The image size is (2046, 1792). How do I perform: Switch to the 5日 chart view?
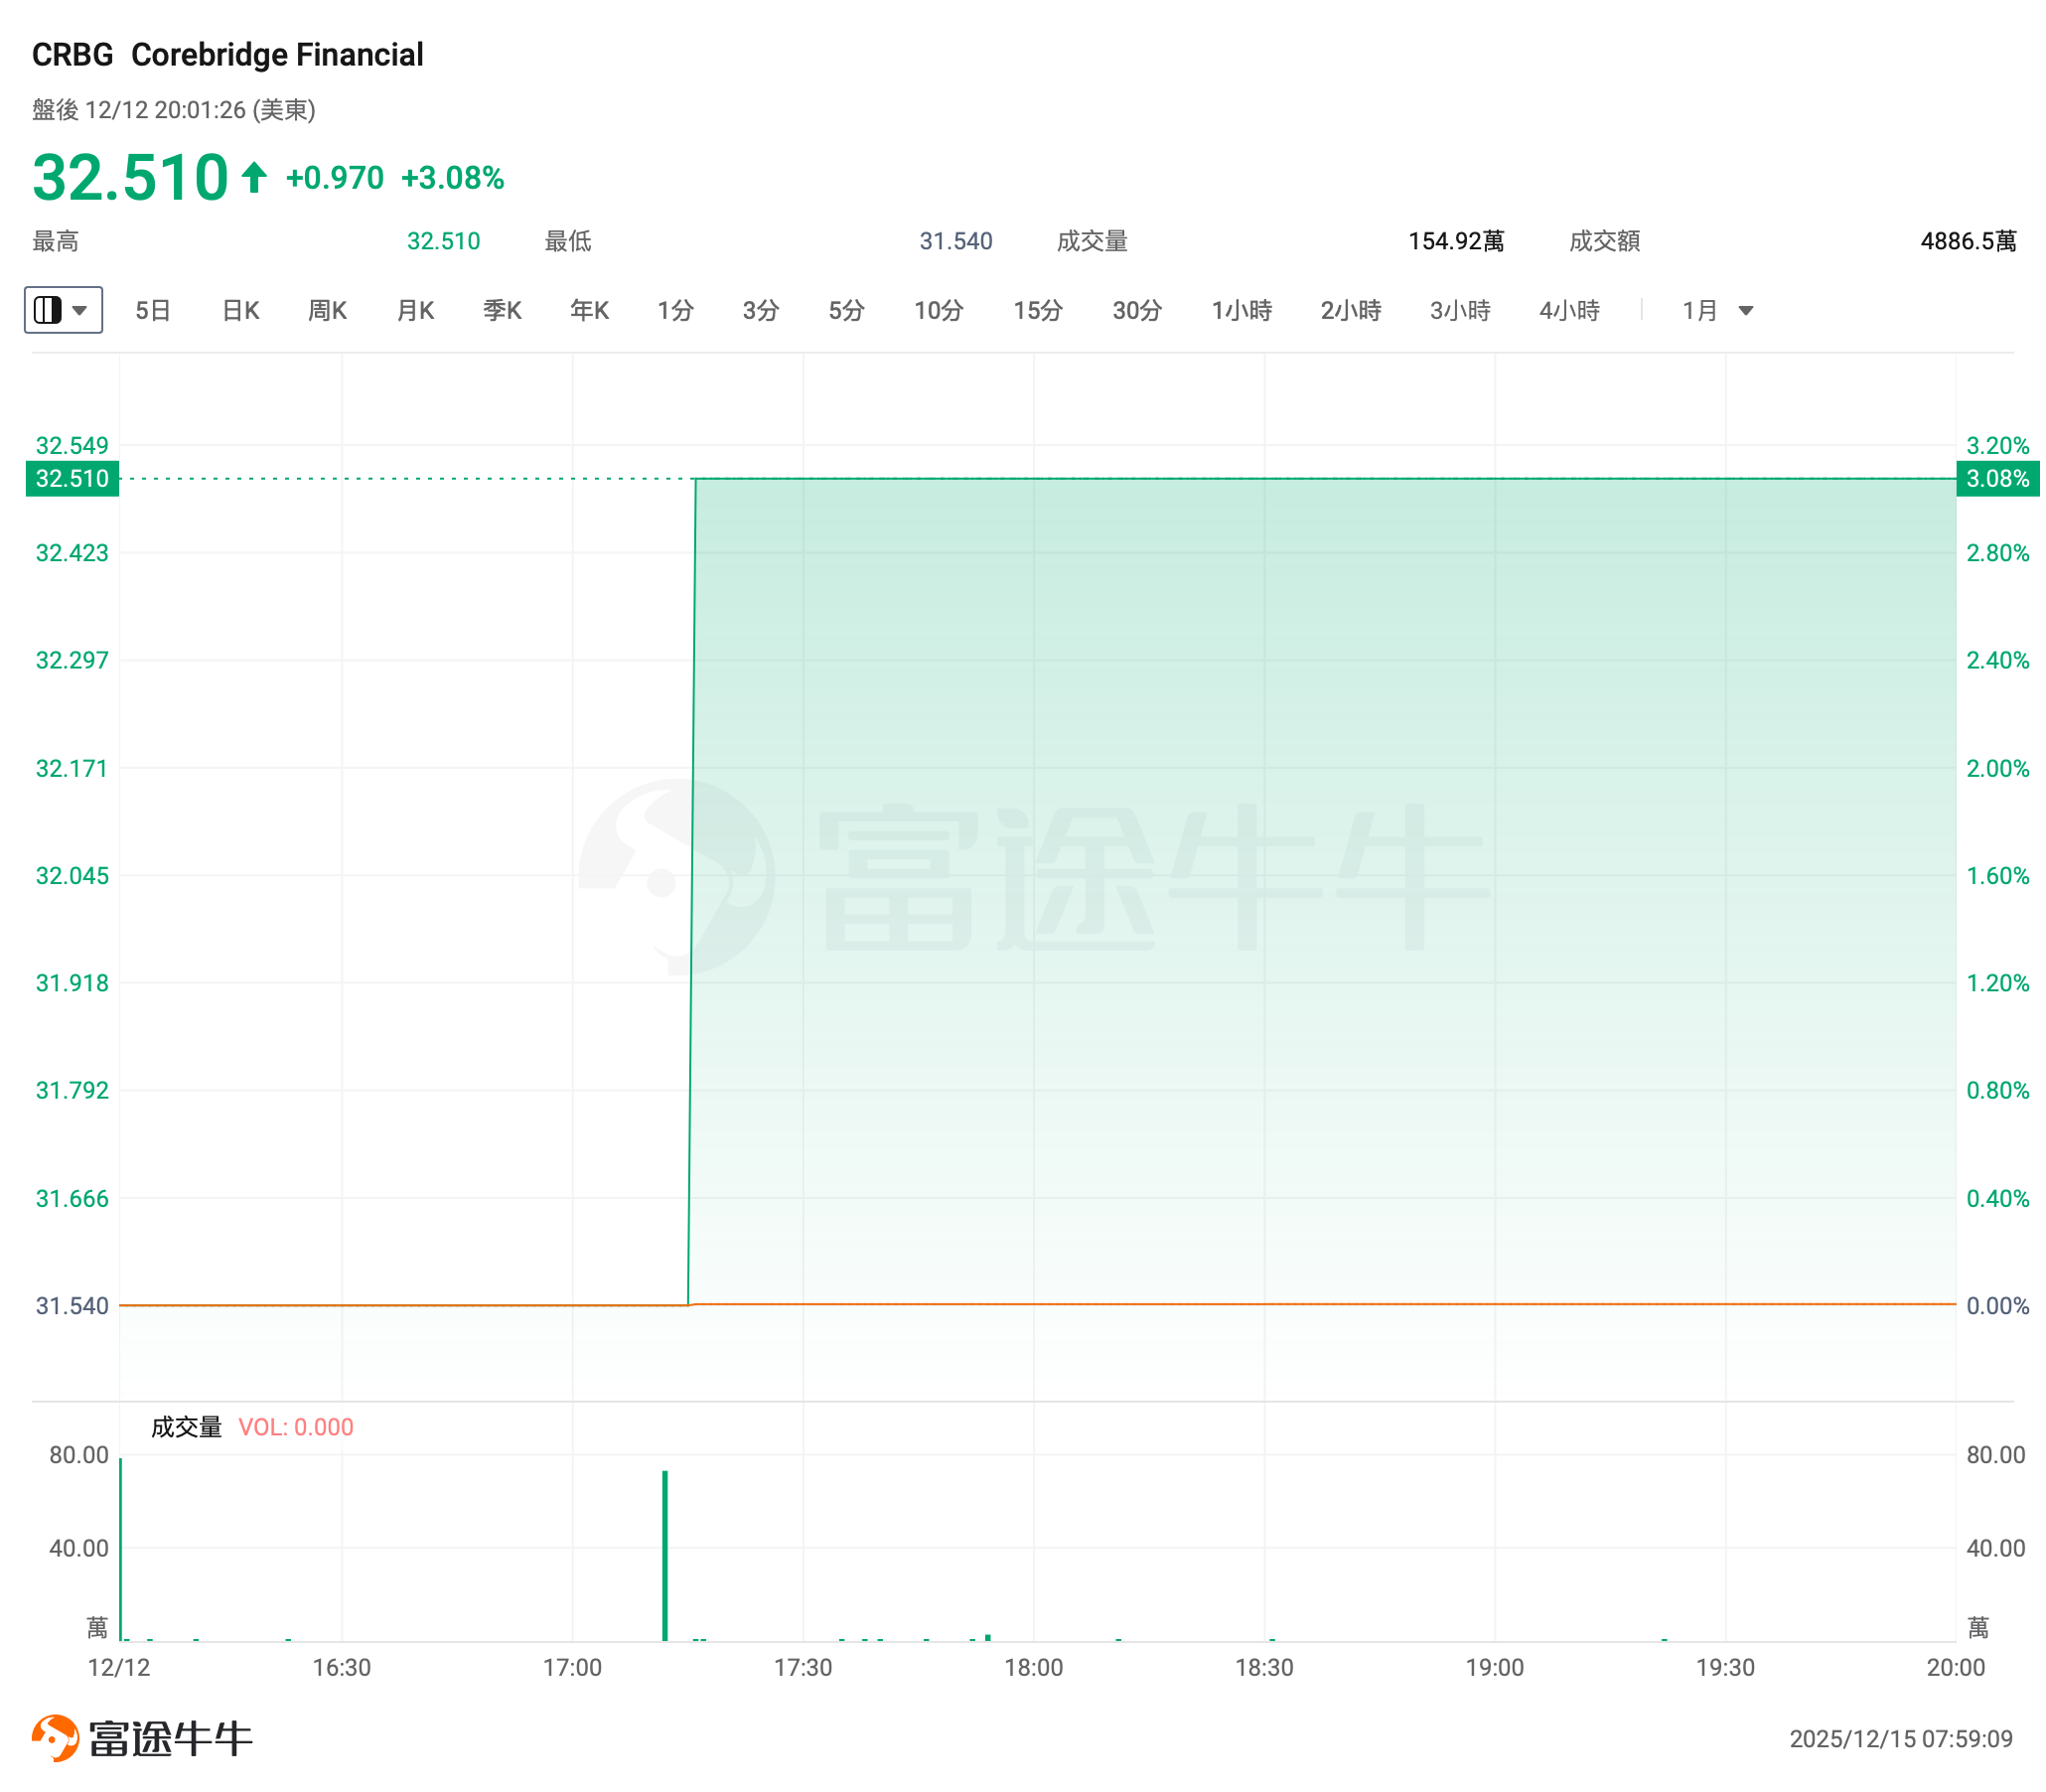pyautogui.click(x=152, y=310)
